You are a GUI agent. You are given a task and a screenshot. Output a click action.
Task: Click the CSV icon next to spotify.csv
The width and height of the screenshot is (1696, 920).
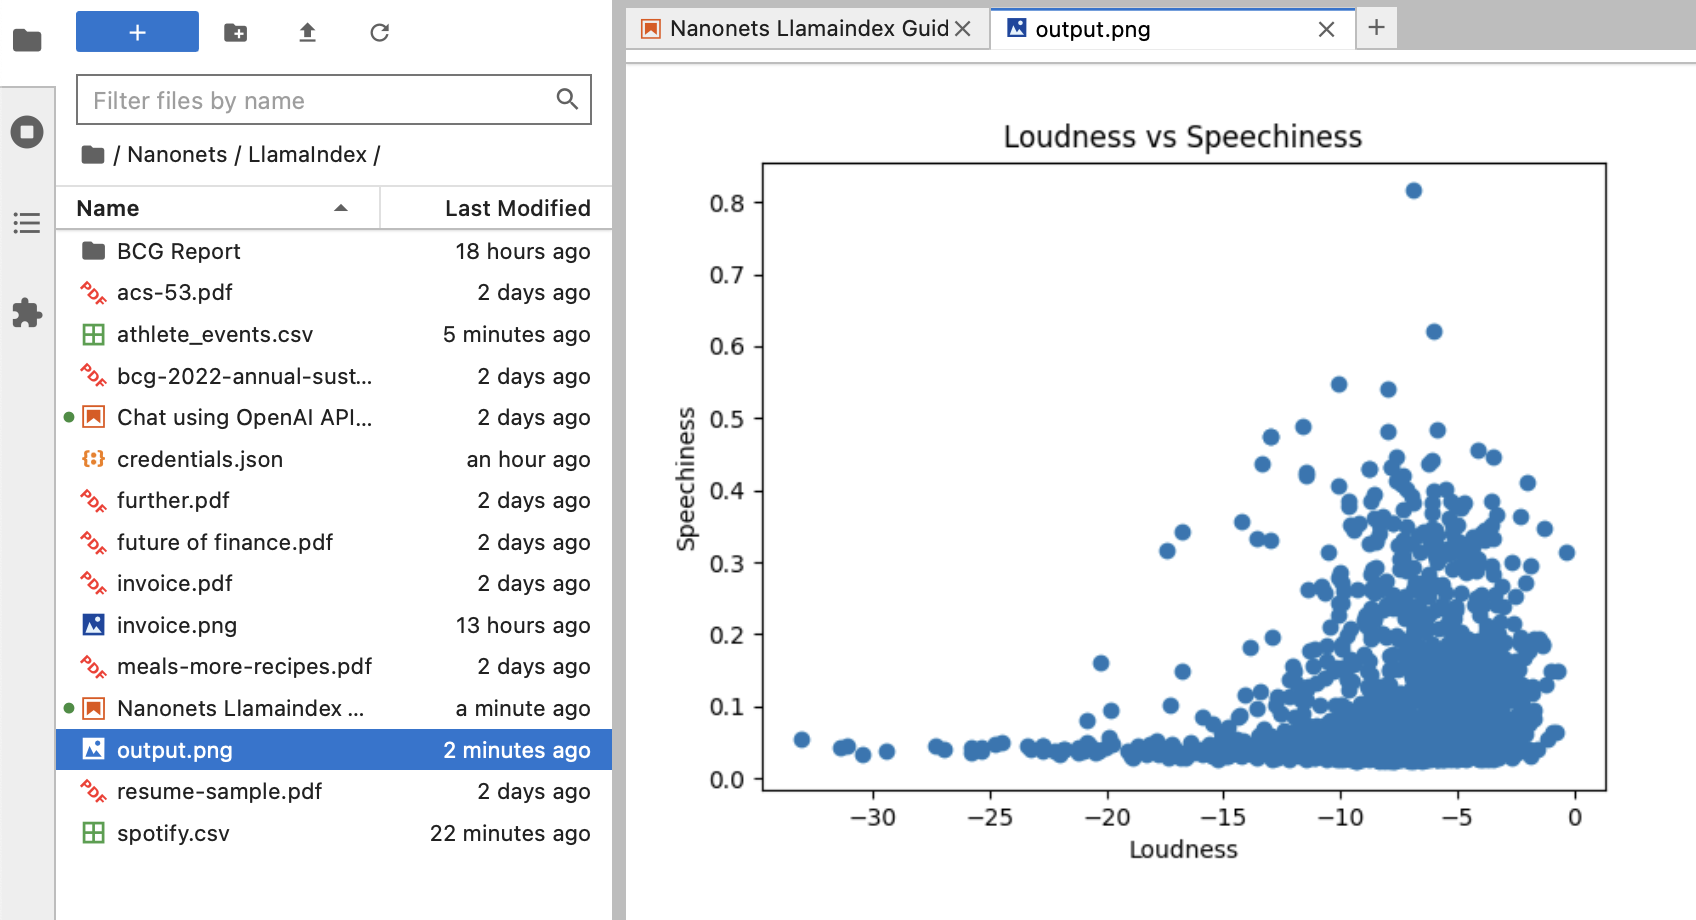93,833
